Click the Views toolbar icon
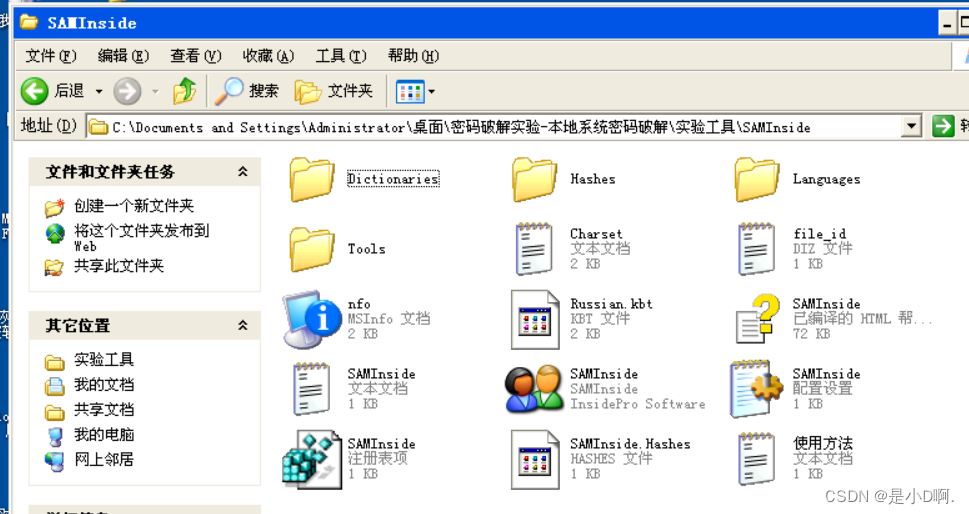Viewport: 969px width, 514px height. pos(410,92)
